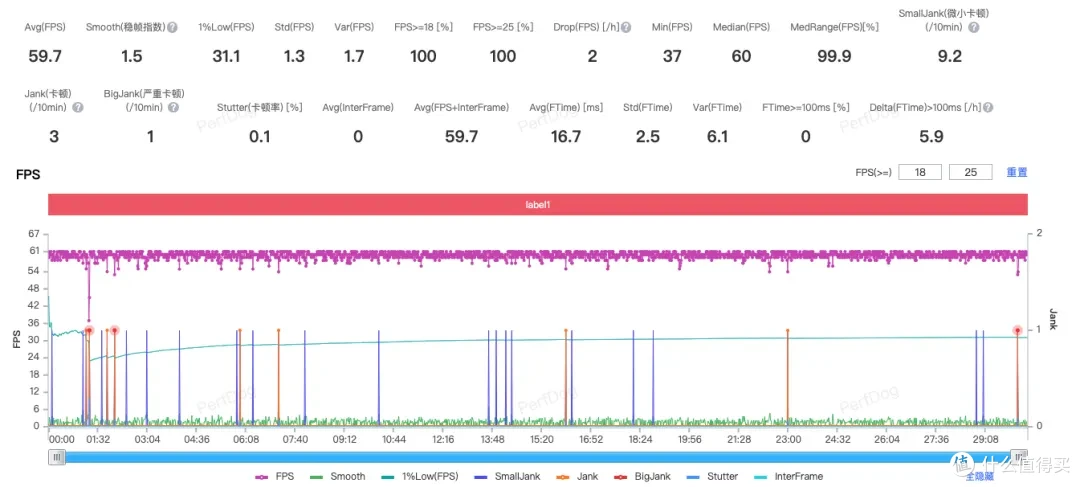Show or hide InterFrame legend series

click(x=791, y=477)
